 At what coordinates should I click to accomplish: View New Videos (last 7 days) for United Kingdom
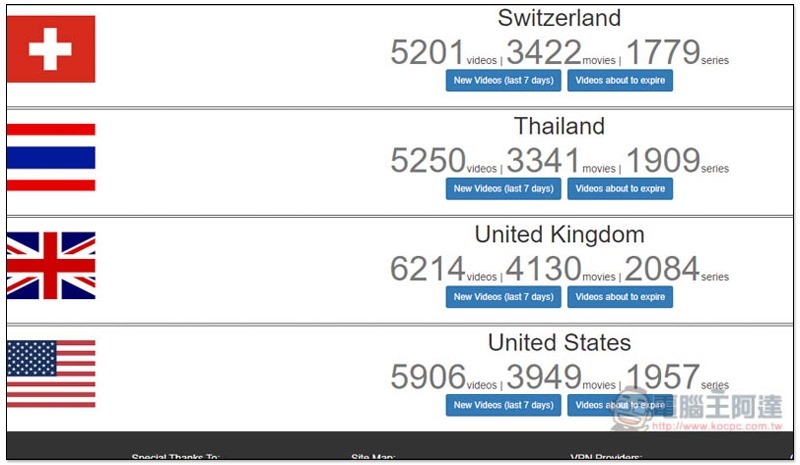coord(503,297)
